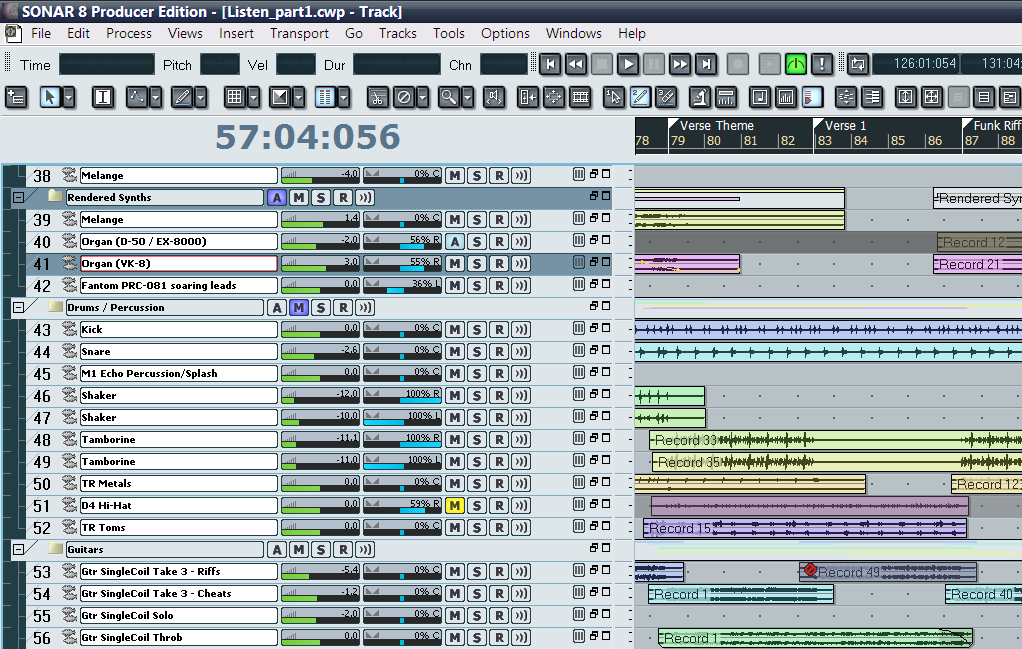Click the Verse 1 timeline marker

845,126
